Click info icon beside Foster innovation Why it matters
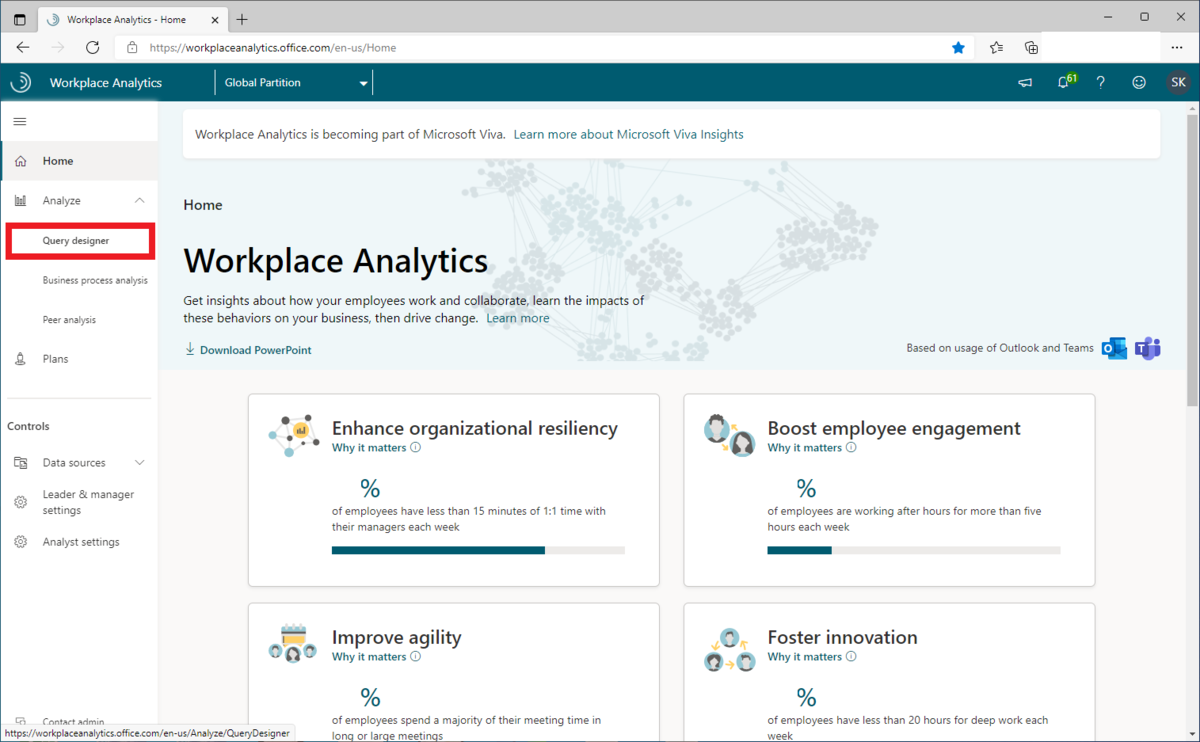The image size is (1200, 742). 852,657
